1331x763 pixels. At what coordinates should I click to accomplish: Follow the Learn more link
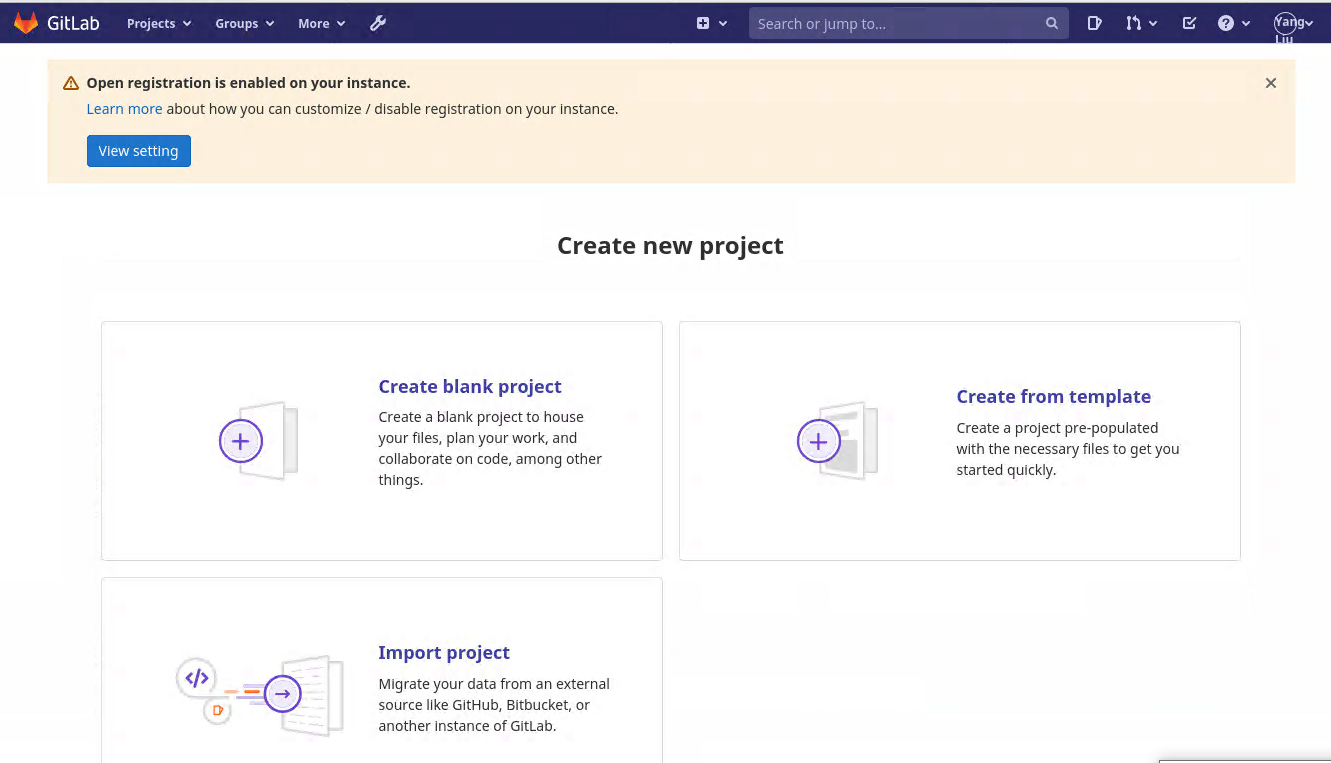tap(124, 109)
